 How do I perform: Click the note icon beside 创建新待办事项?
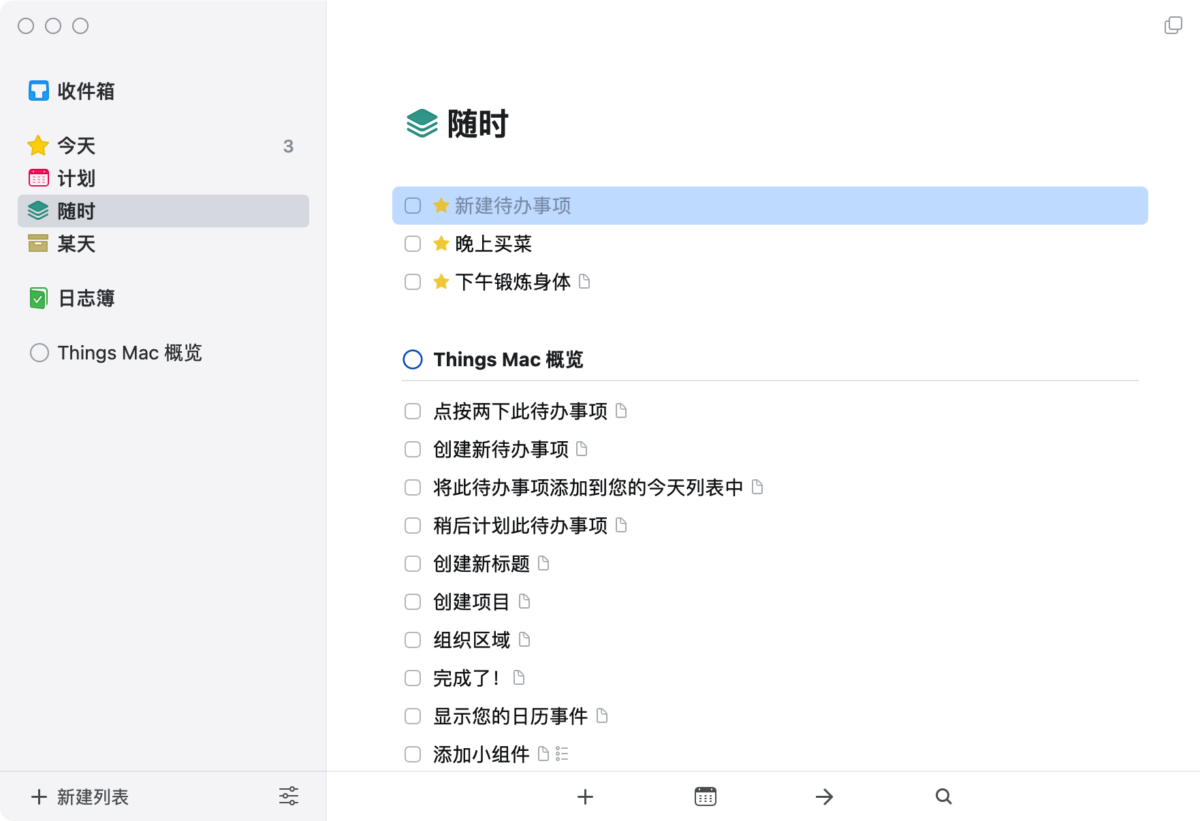pos(582,449)
